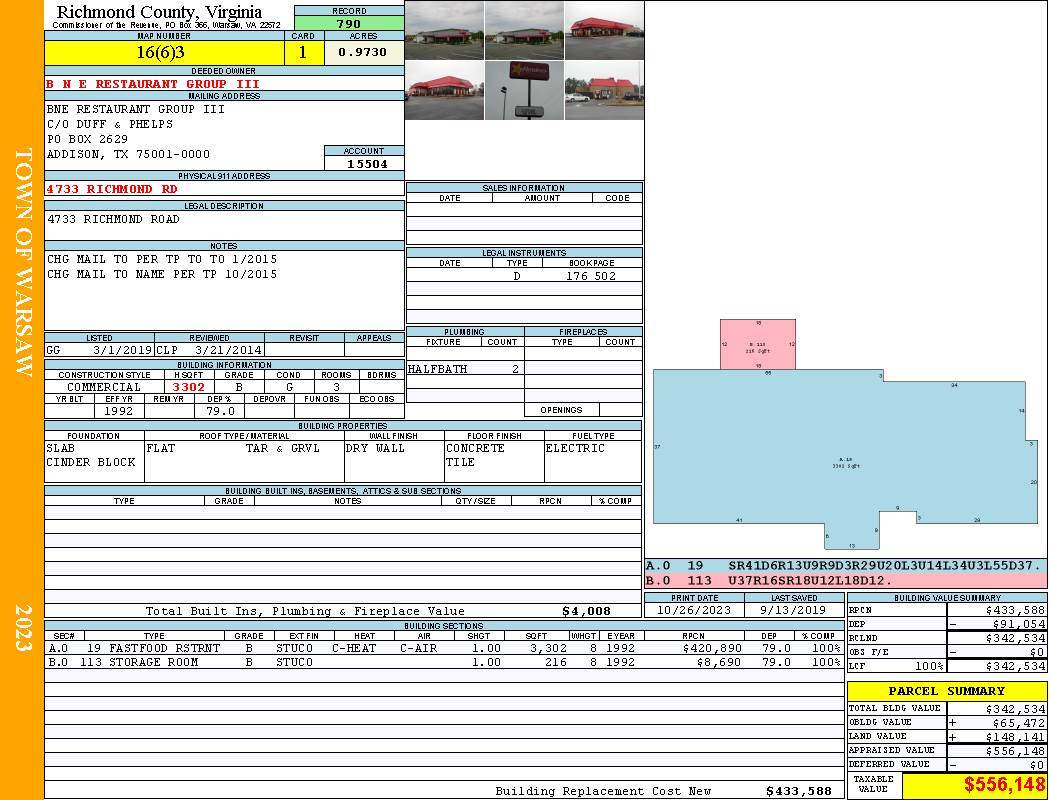Click foundation value CINDER BLOCK
The width and height of the screenshot is (1050, 800).
coord(91,462)
